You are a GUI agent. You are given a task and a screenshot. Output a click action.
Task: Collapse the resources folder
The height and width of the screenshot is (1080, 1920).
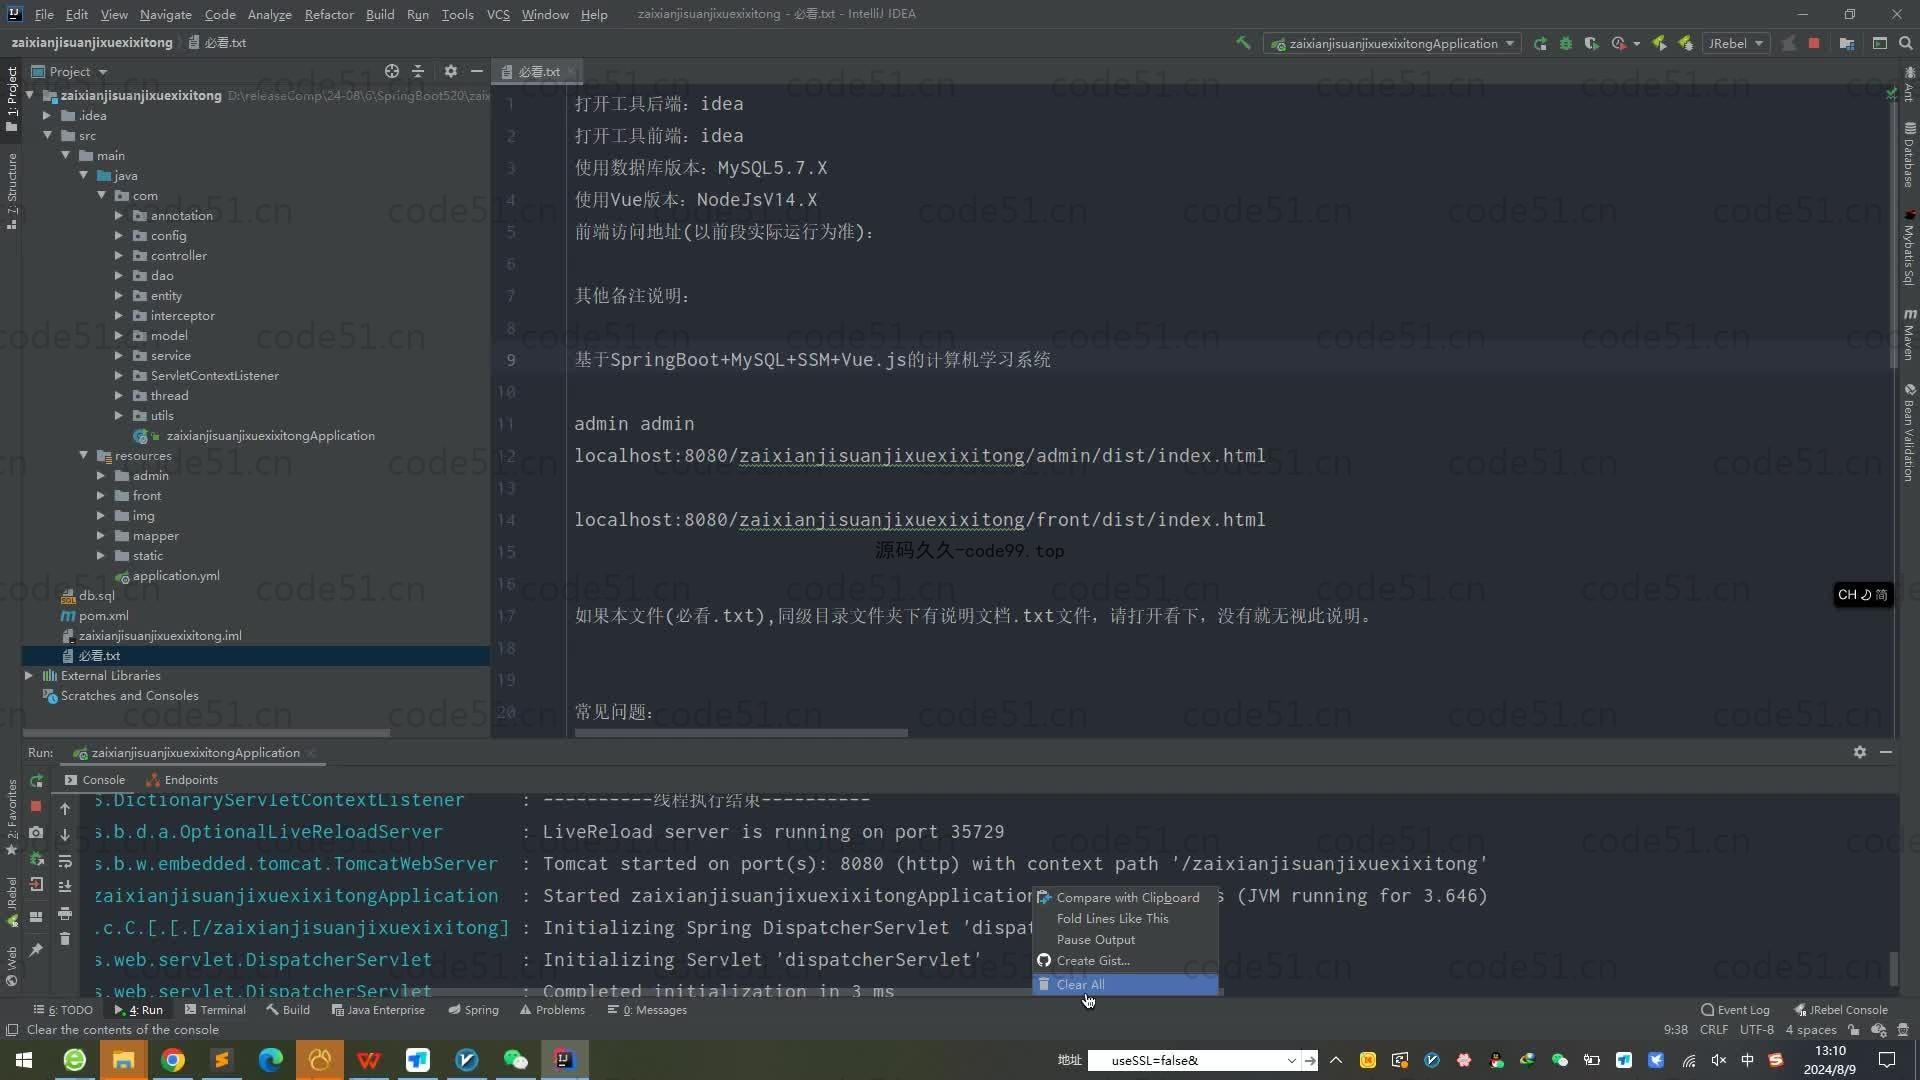pos(84,455)
